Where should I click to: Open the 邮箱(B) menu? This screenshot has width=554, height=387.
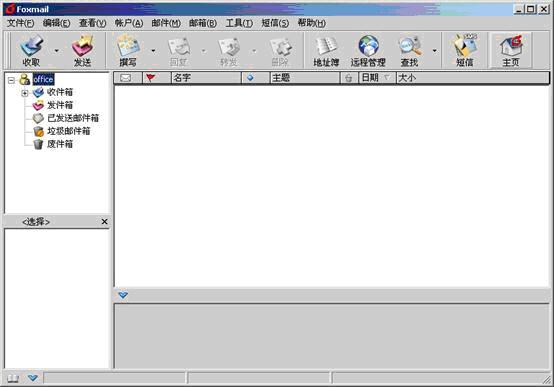click(x=203, y=23)
